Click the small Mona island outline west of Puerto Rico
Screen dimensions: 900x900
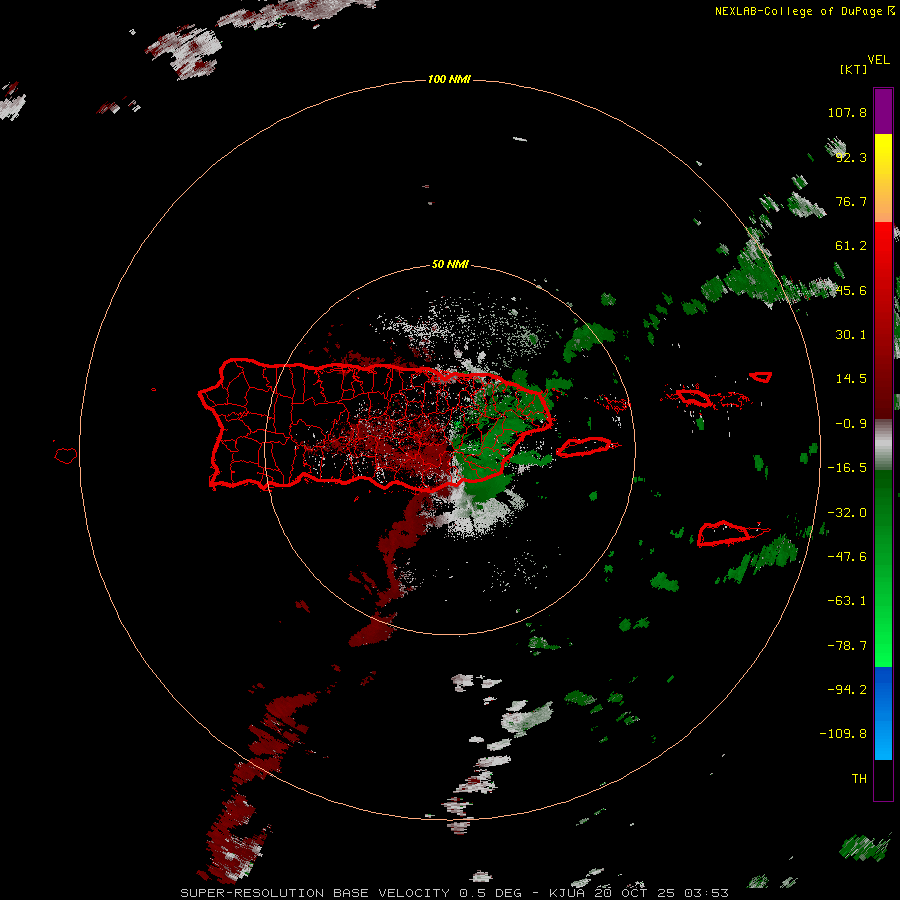click(66, 456)
